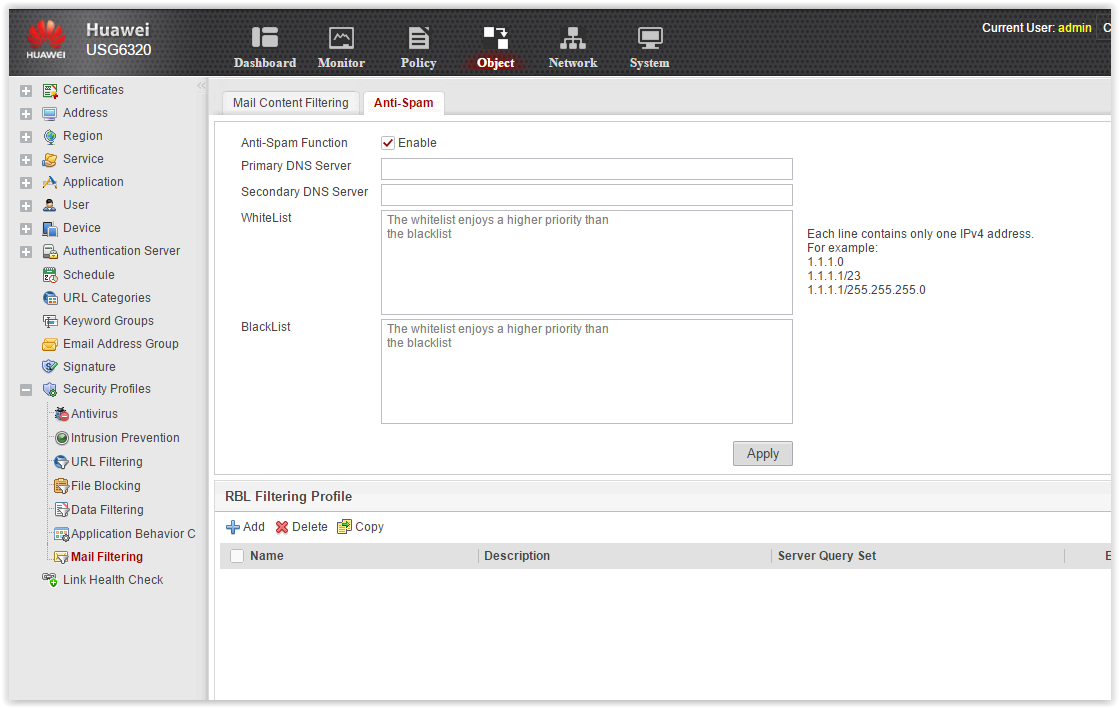Click the User icon in sidebar
Image resolution: width=1119 pixels, height=708 pixels.
(50, 205)
